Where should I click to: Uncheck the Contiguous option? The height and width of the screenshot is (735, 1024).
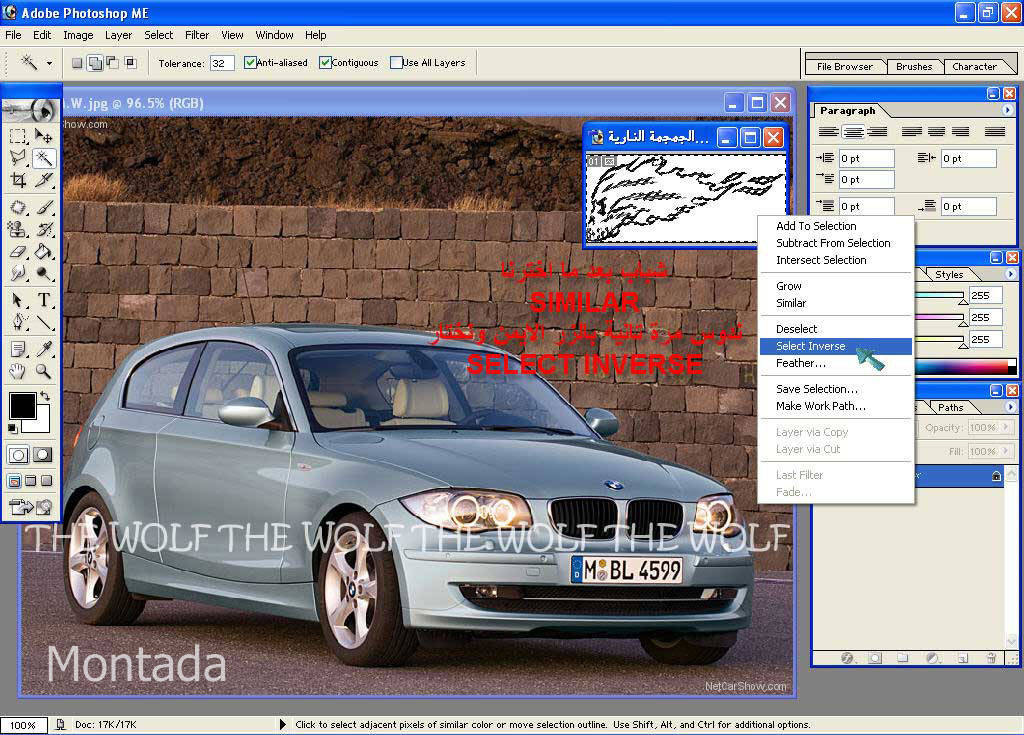pyautogui.click(x=325, y=63)
